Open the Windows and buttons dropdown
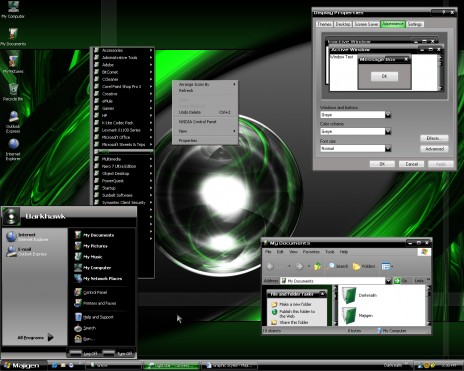This screenshot has width=464, height=371. coord(388,115)
